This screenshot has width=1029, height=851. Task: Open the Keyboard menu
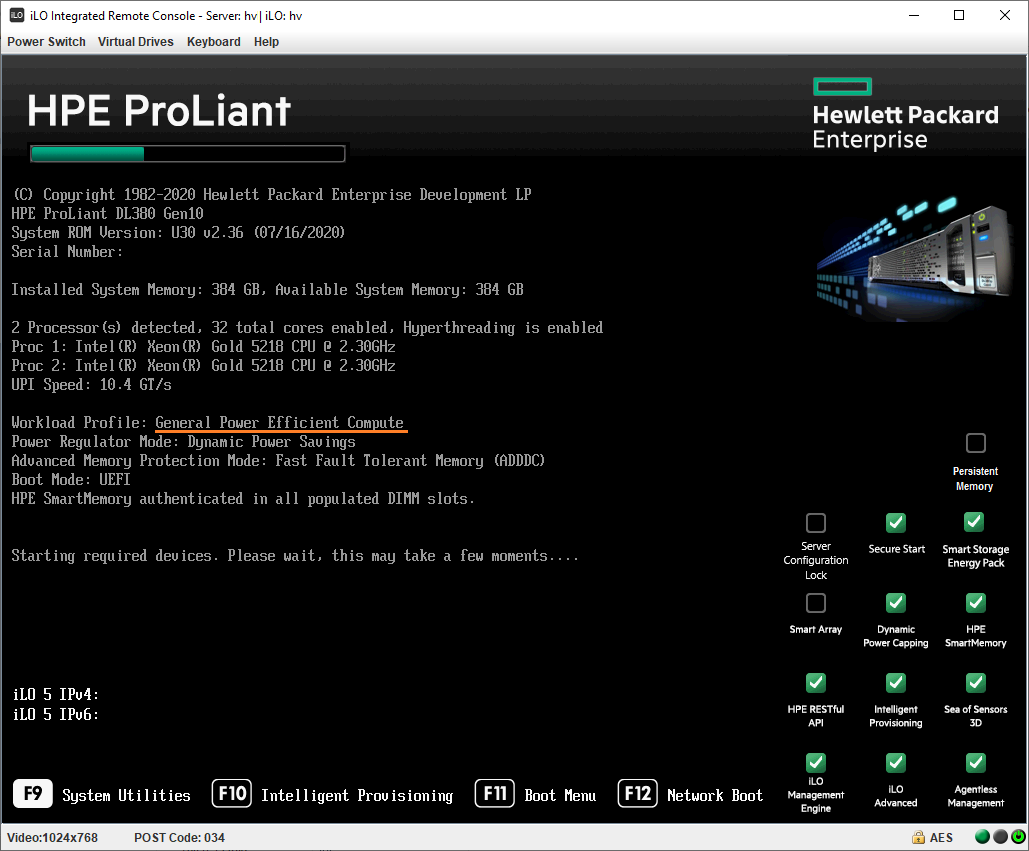point(214,41)
